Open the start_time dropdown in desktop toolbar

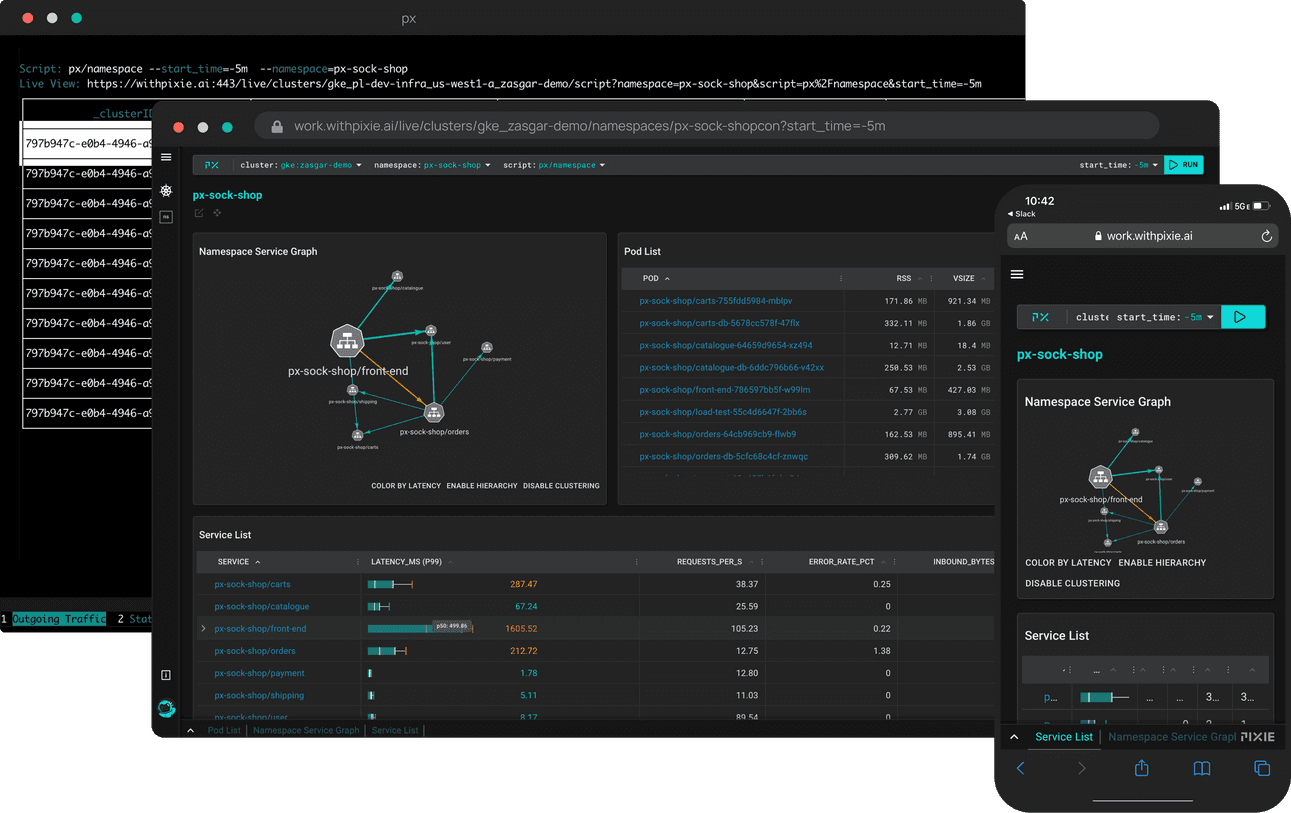(1119, 165)
